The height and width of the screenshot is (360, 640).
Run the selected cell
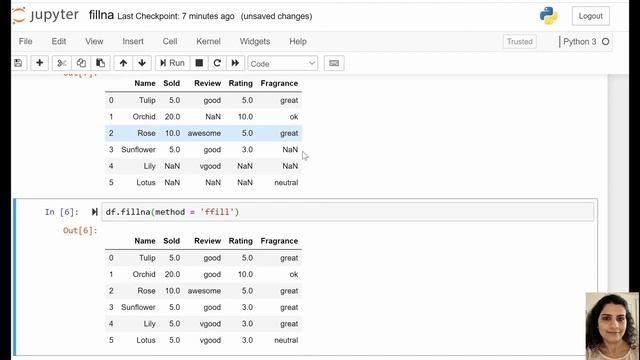tap(172, 63)
